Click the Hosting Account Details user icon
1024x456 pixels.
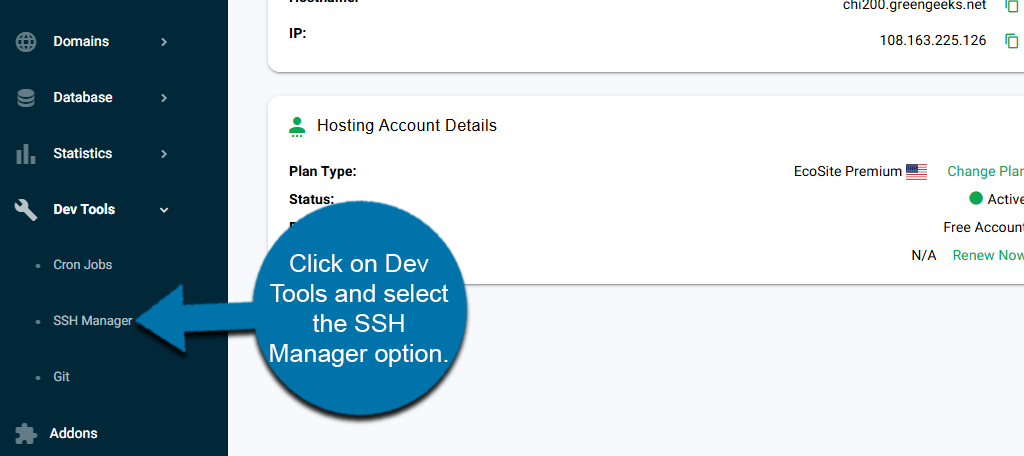click(297, 126)
